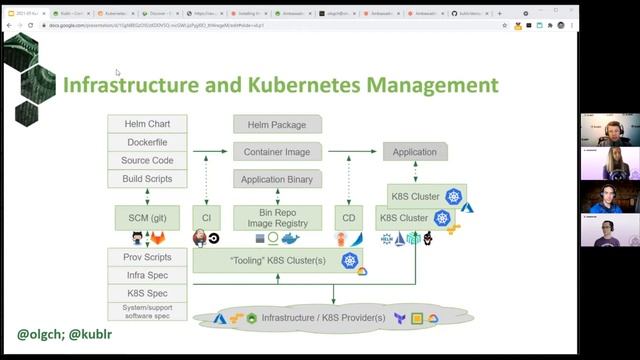Click AWS logo in Infrastructure provider cloud
Screen dimensions: 640x360
click(x=236, y=318)
